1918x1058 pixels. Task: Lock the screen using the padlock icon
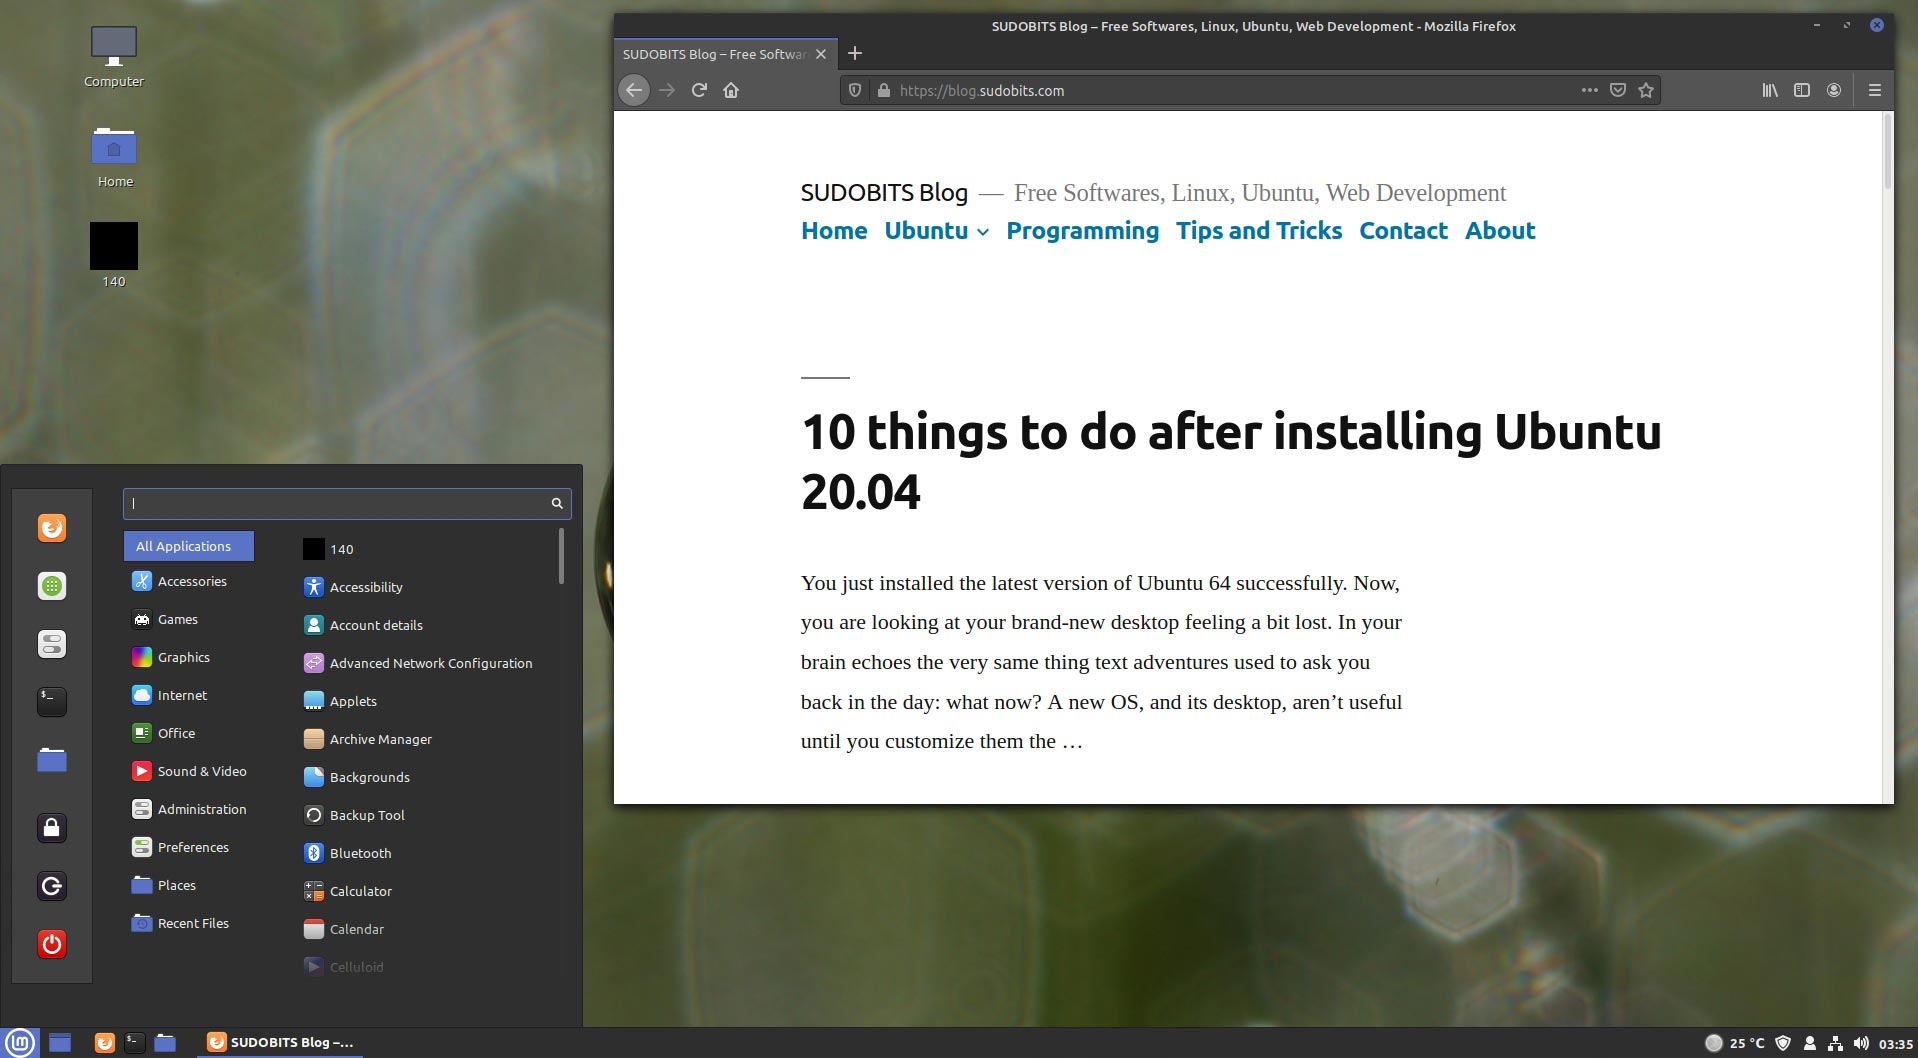[52, 827]
